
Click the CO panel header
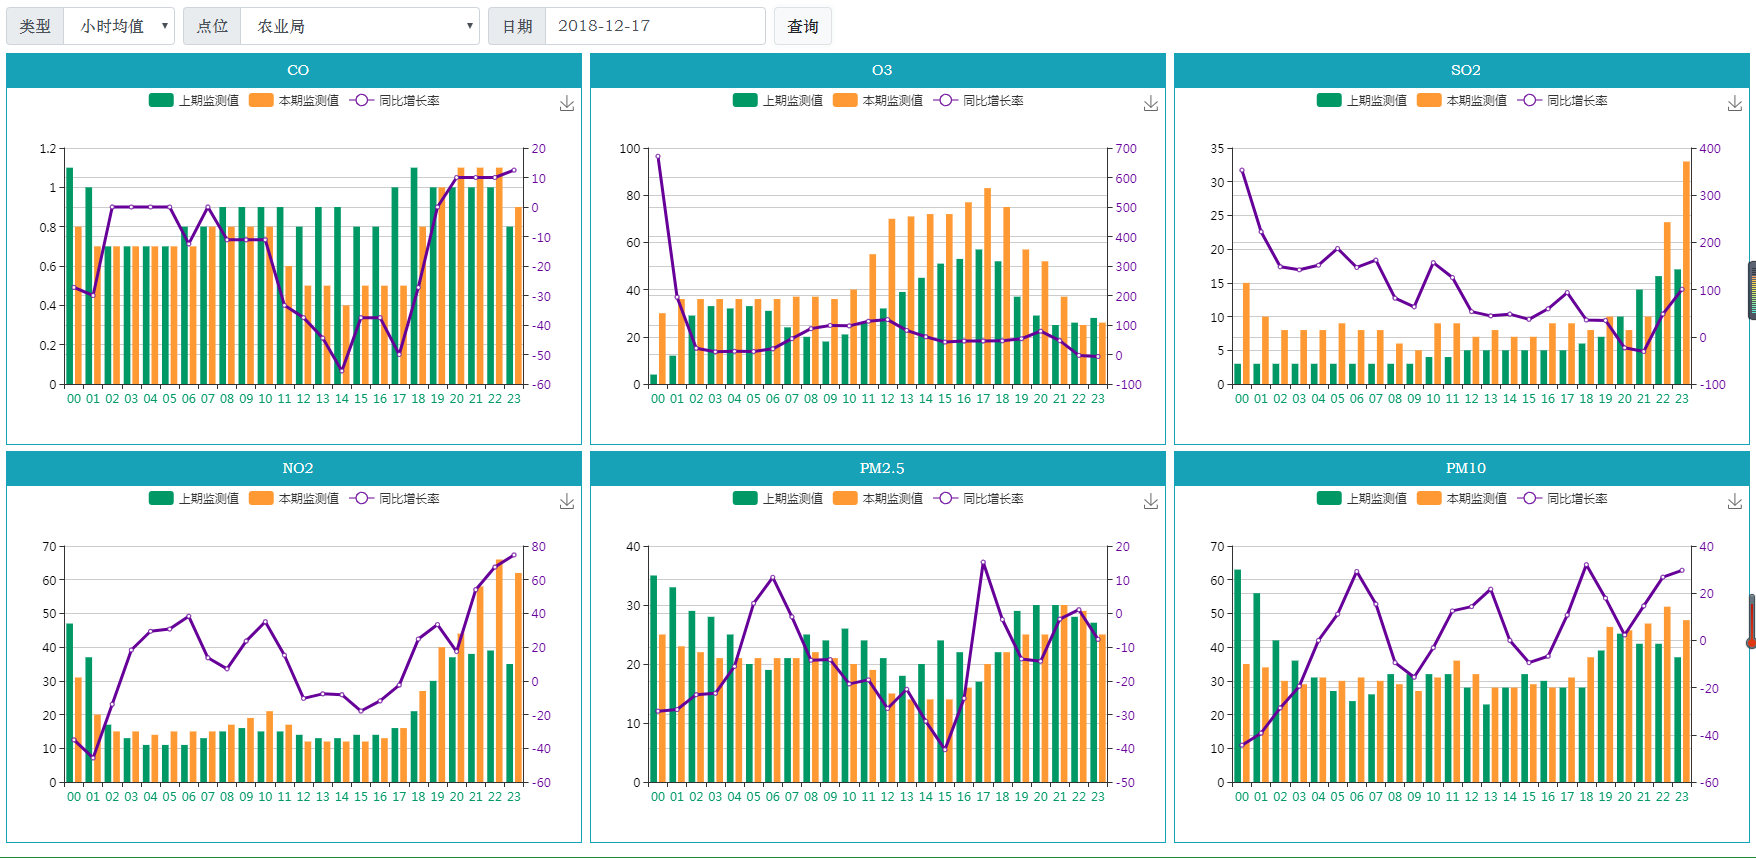(294, 70)
